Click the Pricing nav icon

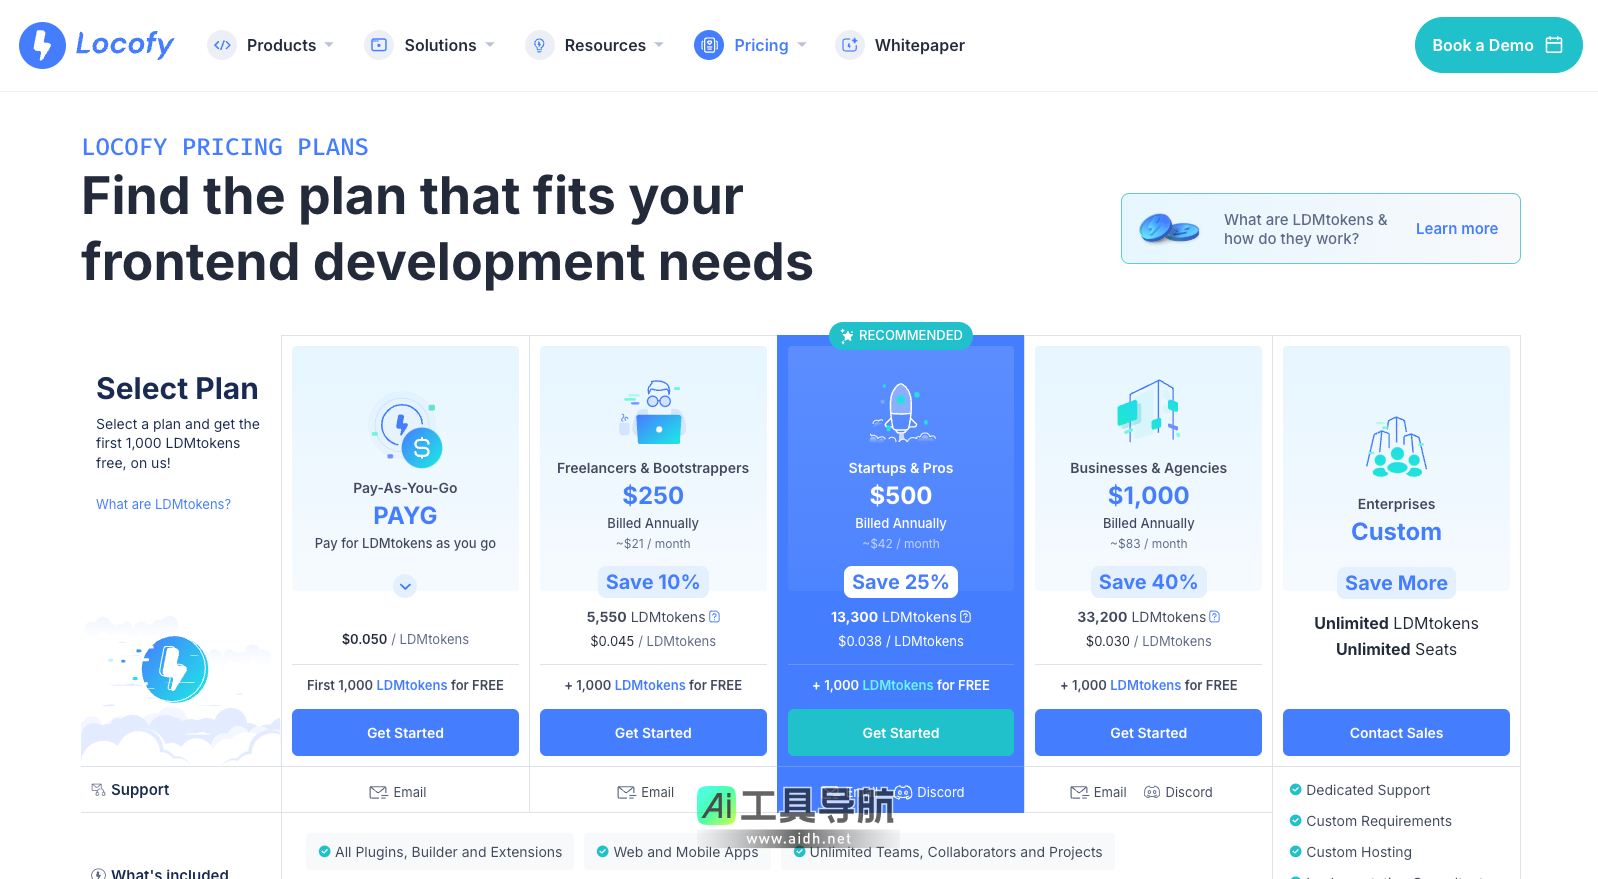pos(709,45)
